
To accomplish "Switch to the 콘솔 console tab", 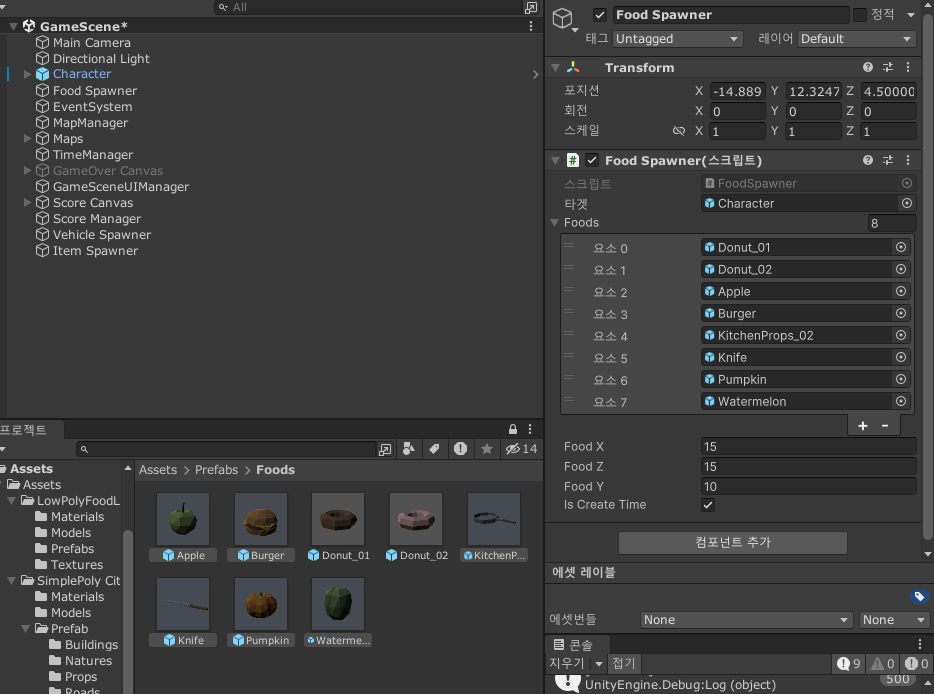I will tap(575, 645).
